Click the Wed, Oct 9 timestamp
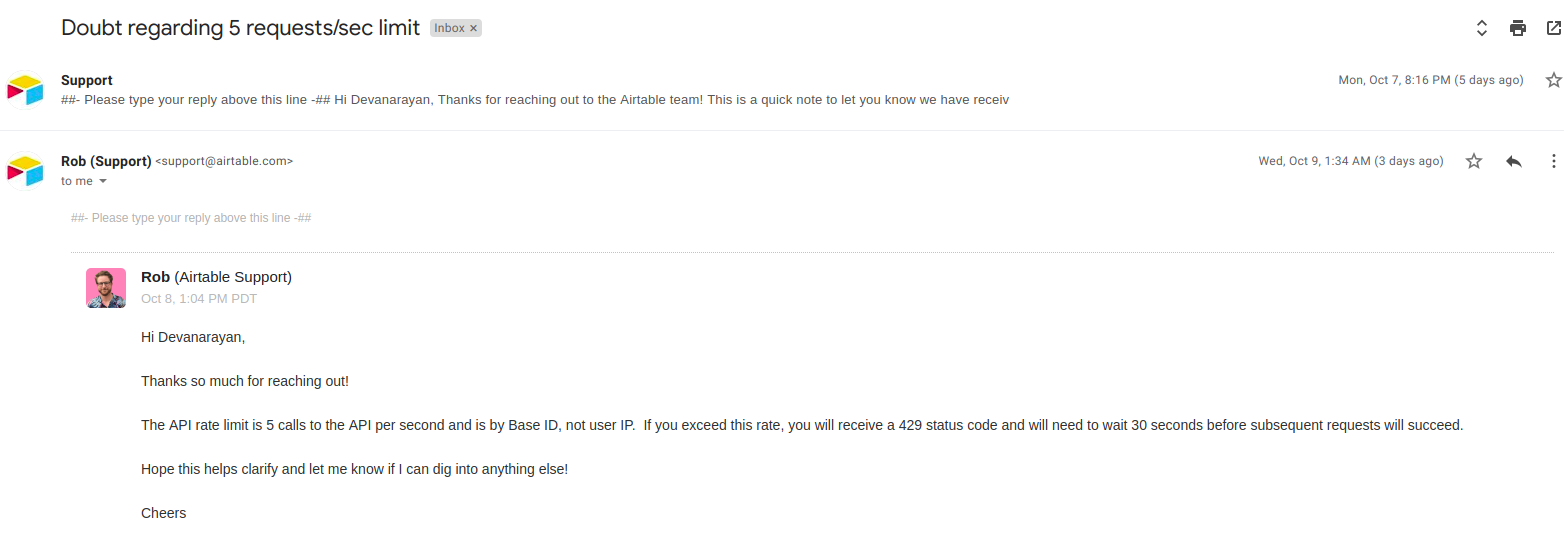Viewport: 1565px width, 556px height. (x=1350, y=161)
